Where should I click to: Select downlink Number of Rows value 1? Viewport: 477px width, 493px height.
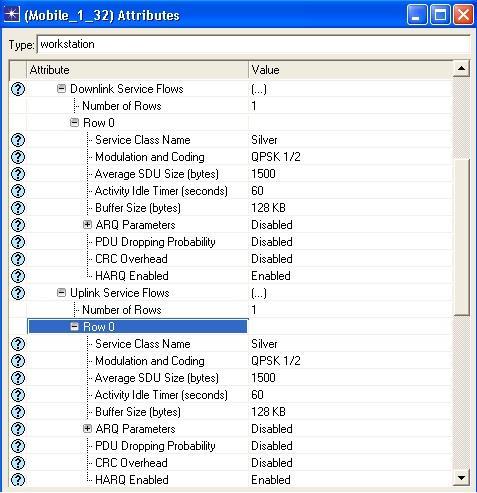[x=254, y=106]
